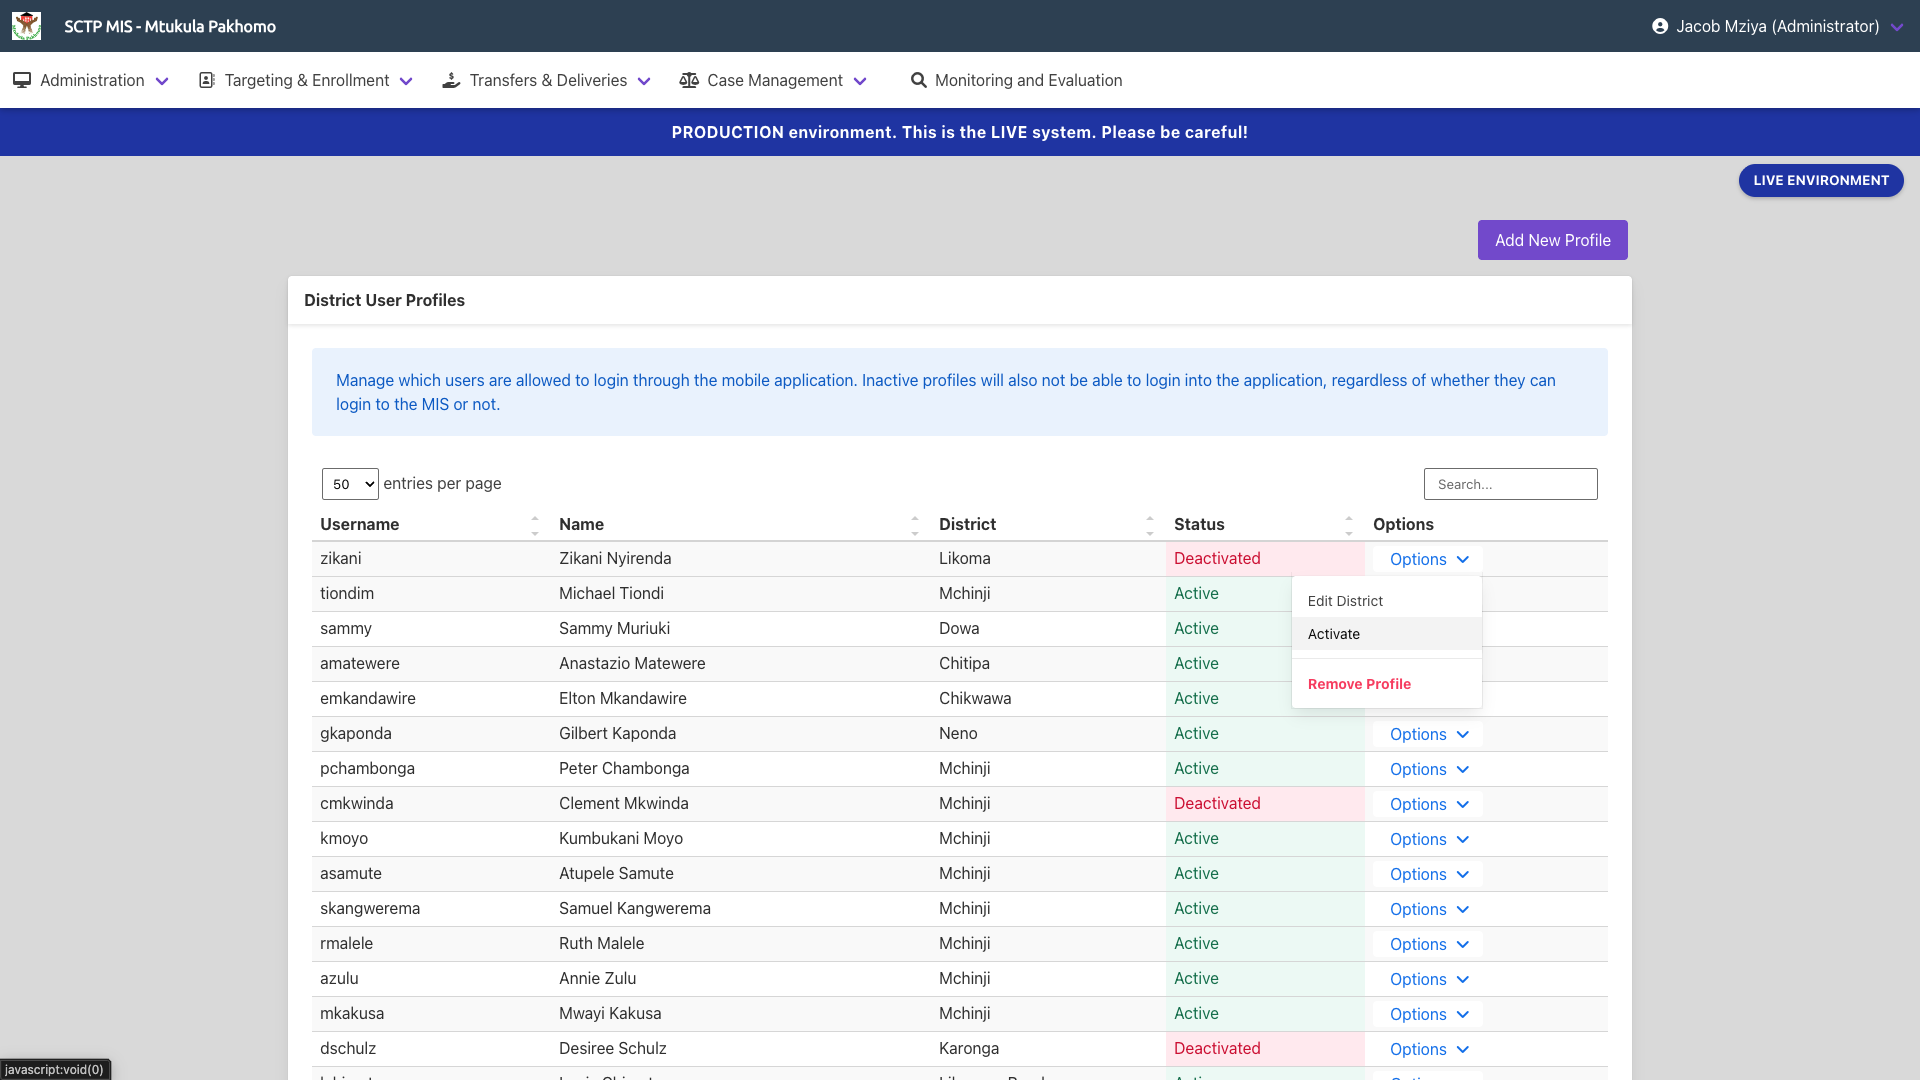Click inside the Search field

click(1510, 483)
